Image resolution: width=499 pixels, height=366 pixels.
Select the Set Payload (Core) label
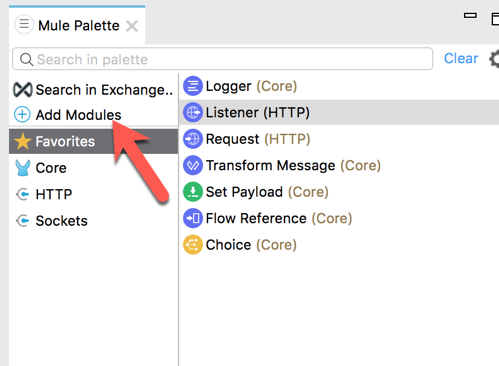(267, 192)
